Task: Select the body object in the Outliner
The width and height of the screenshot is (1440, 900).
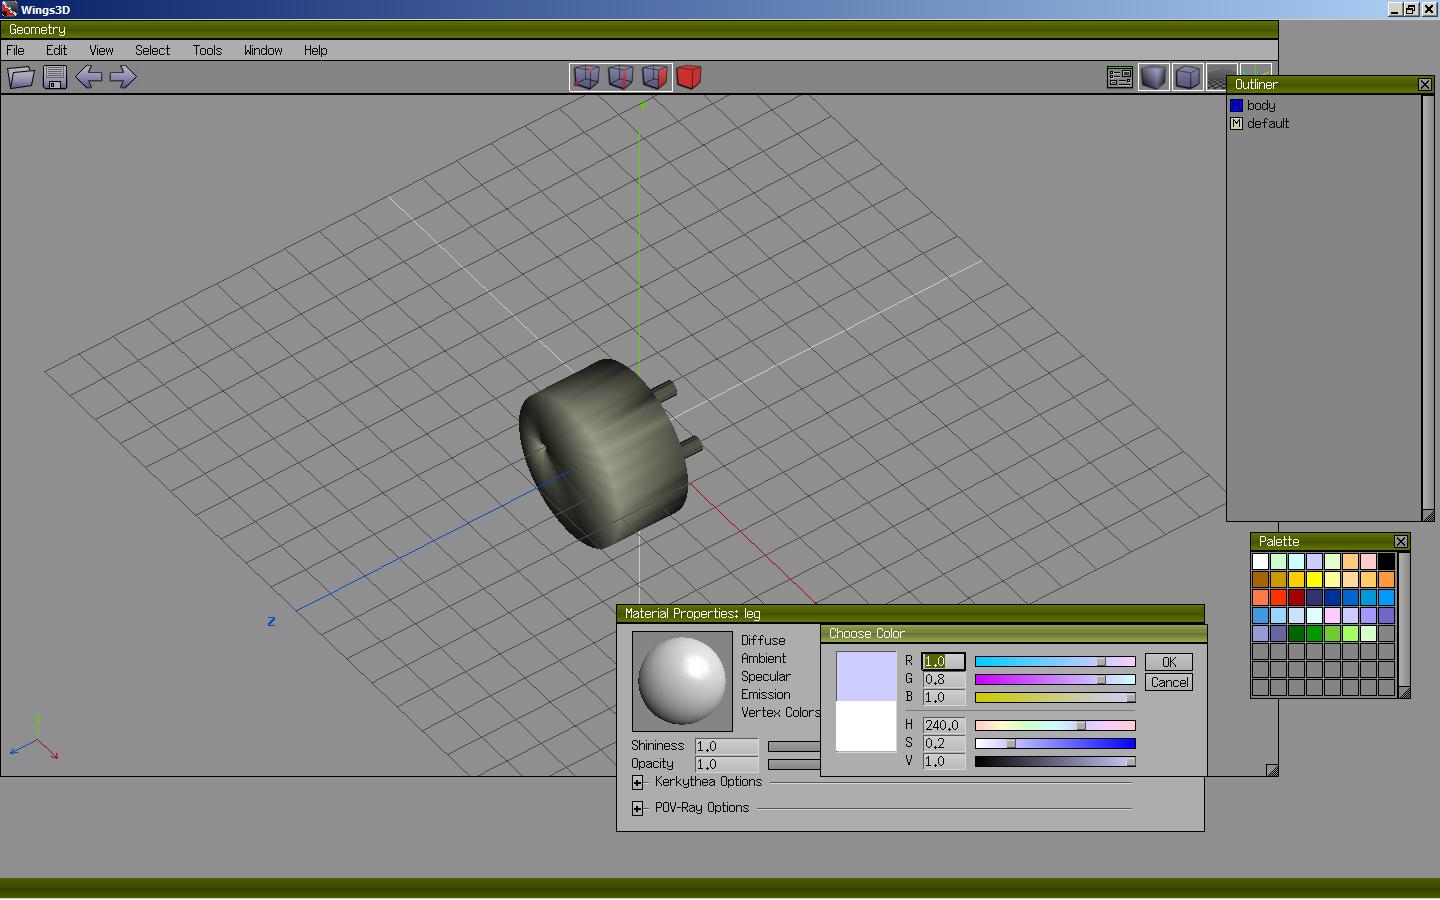Action: 1260,105
